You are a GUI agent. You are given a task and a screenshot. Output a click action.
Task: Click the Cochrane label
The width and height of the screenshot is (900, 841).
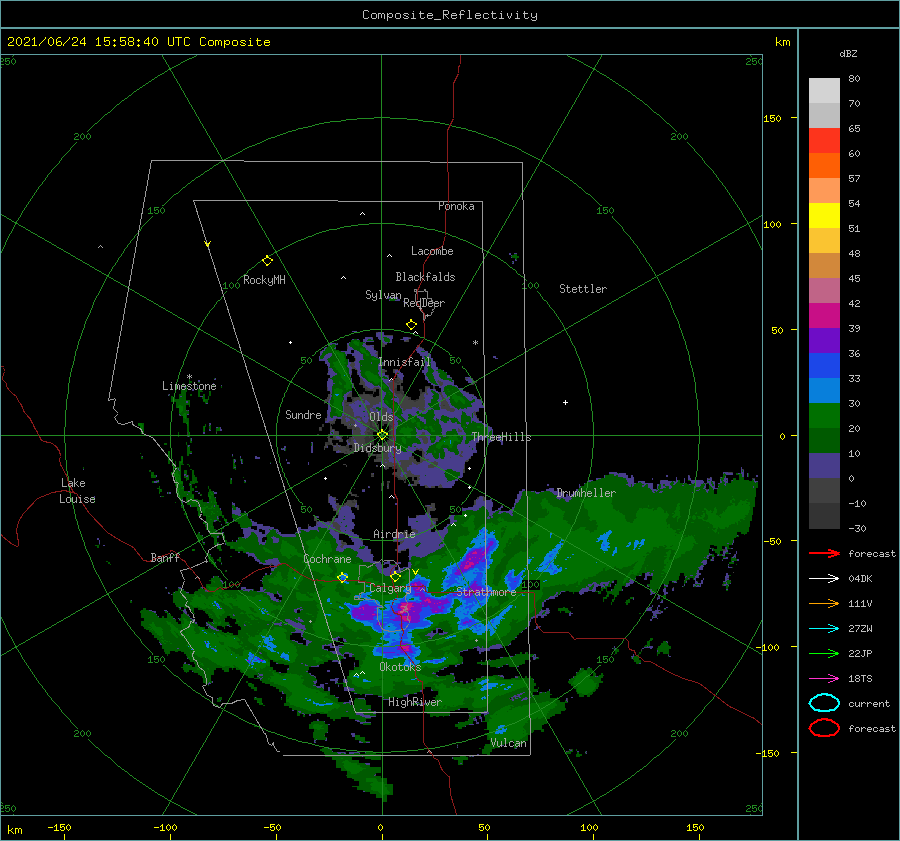tap(327, 559)
